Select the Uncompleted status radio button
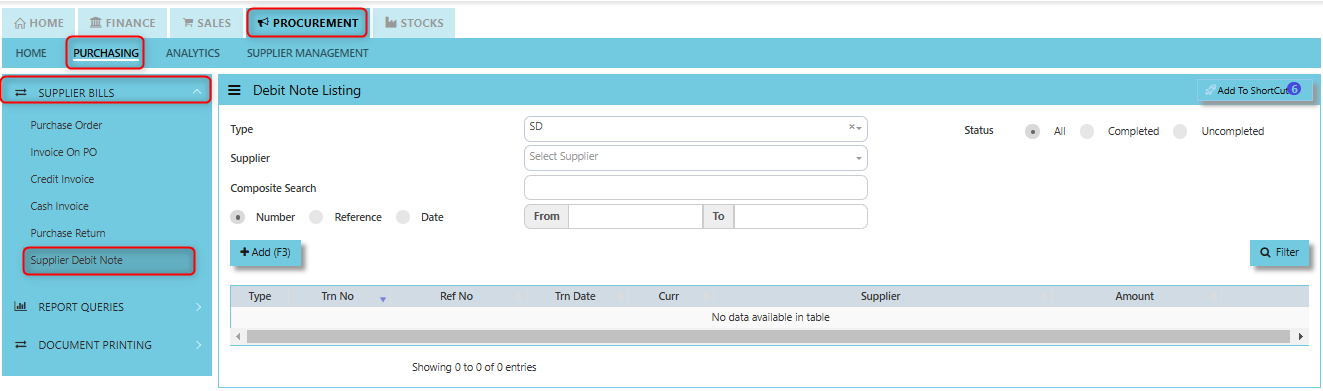 (x=1180, y=131)
